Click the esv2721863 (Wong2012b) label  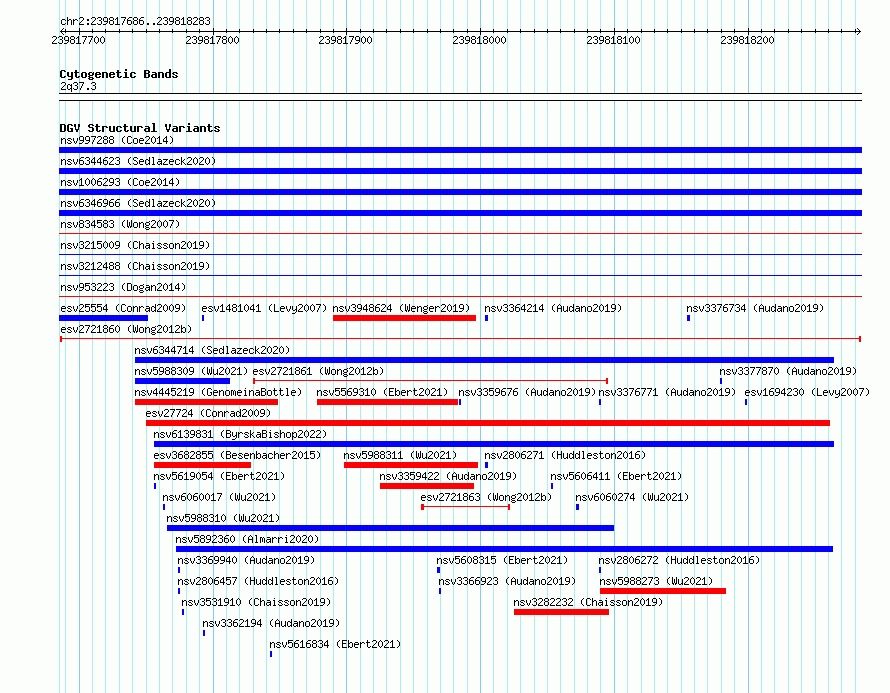(486, 497)
